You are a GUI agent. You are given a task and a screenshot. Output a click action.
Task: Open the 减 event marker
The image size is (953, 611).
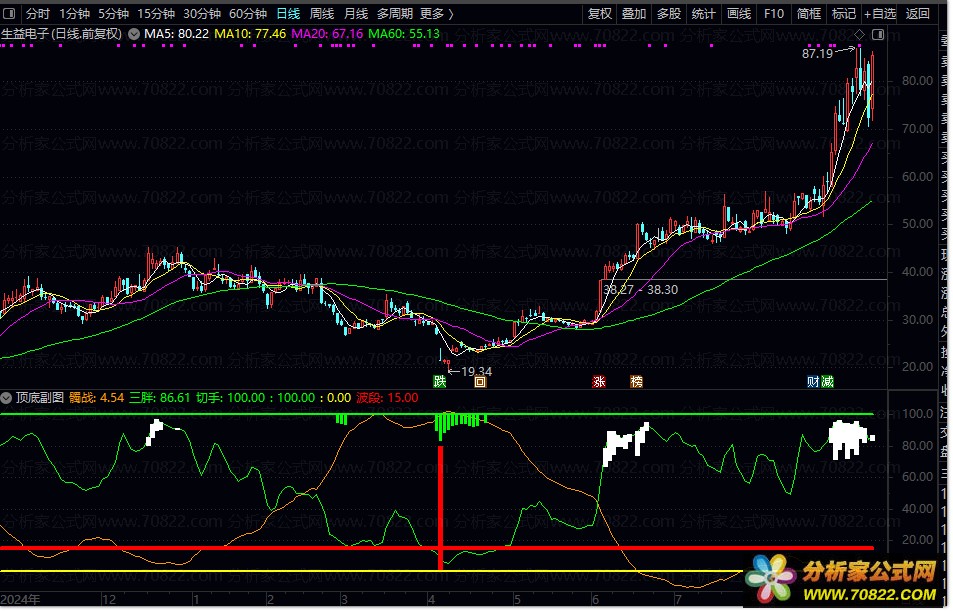827,382
